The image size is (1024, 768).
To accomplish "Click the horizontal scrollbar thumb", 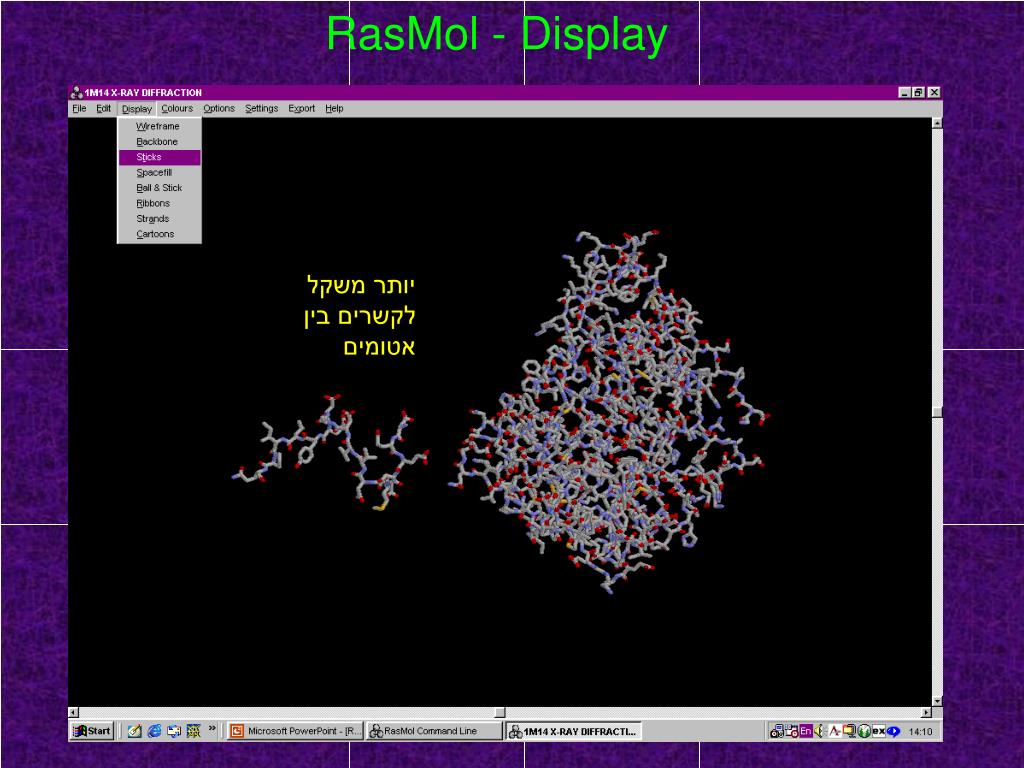I will click(500, 712).
